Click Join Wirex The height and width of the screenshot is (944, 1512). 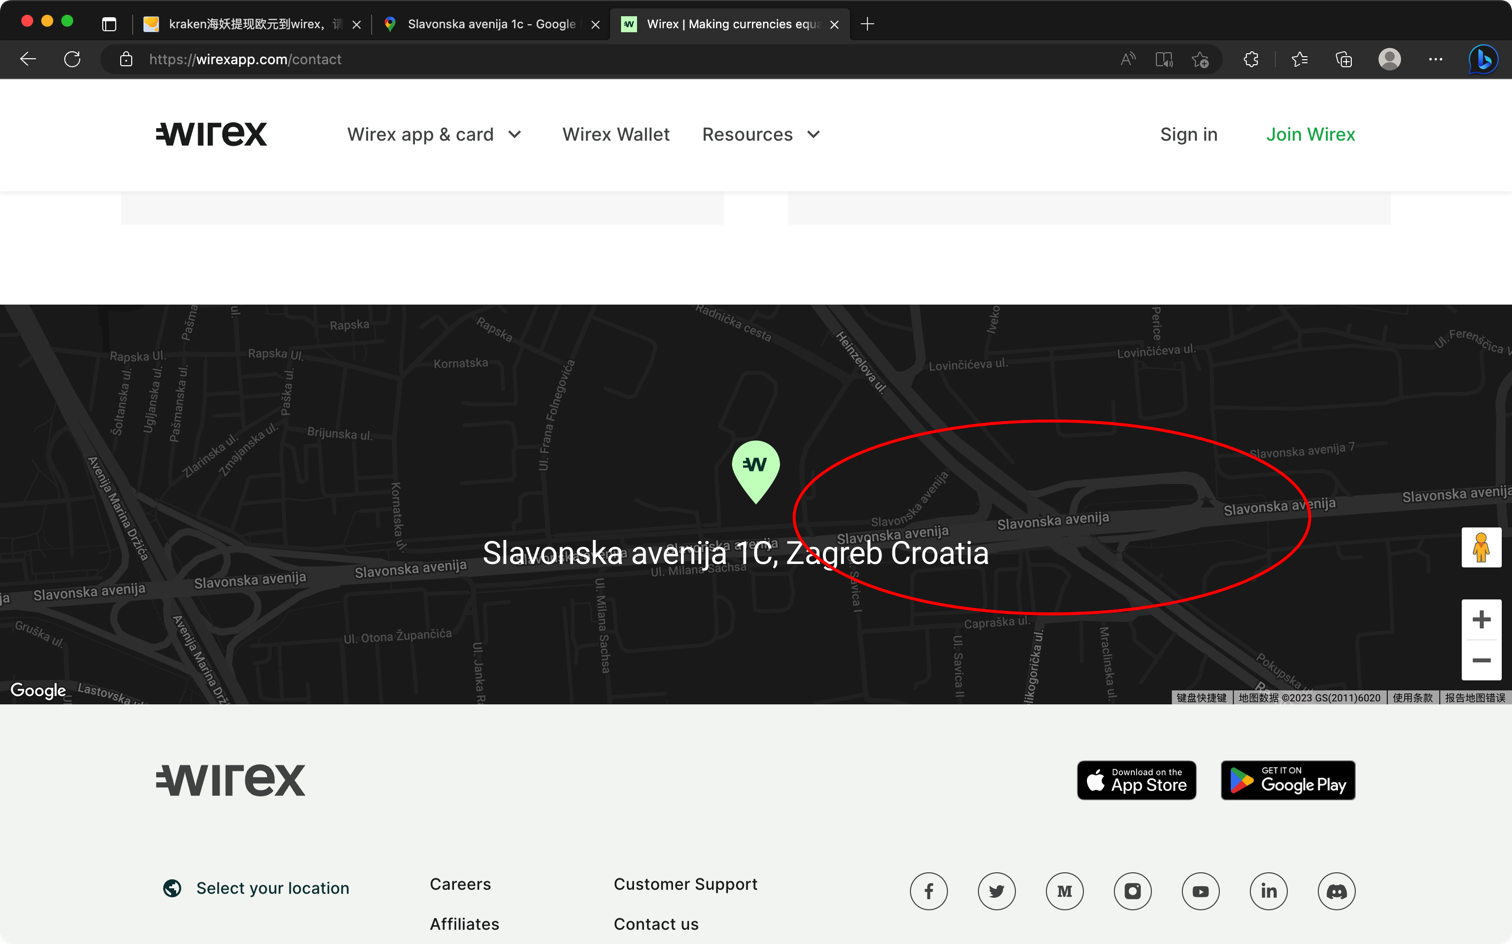pos(1311,134)
